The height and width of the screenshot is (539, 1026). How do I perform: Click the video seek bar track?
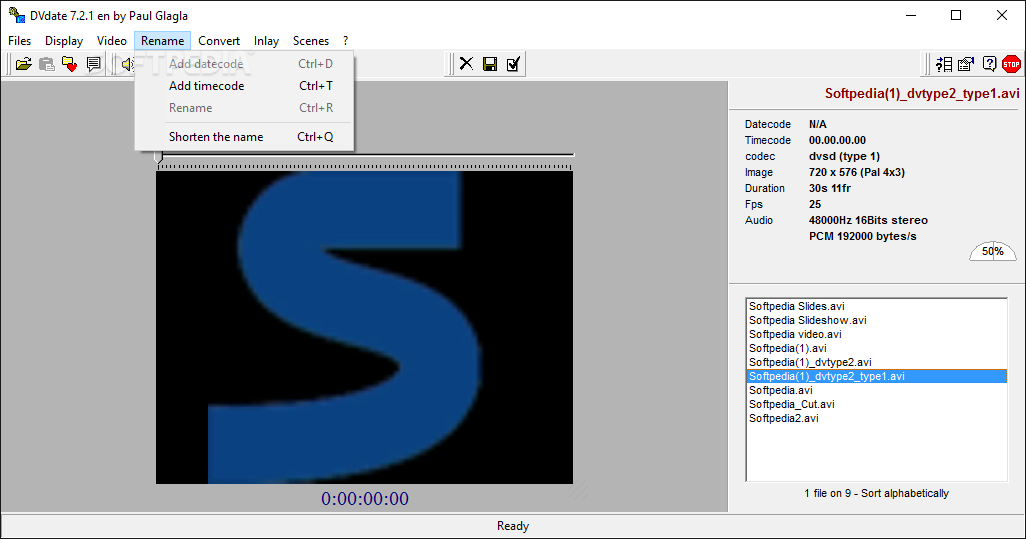pyautogui.click(x=366, y=155)
